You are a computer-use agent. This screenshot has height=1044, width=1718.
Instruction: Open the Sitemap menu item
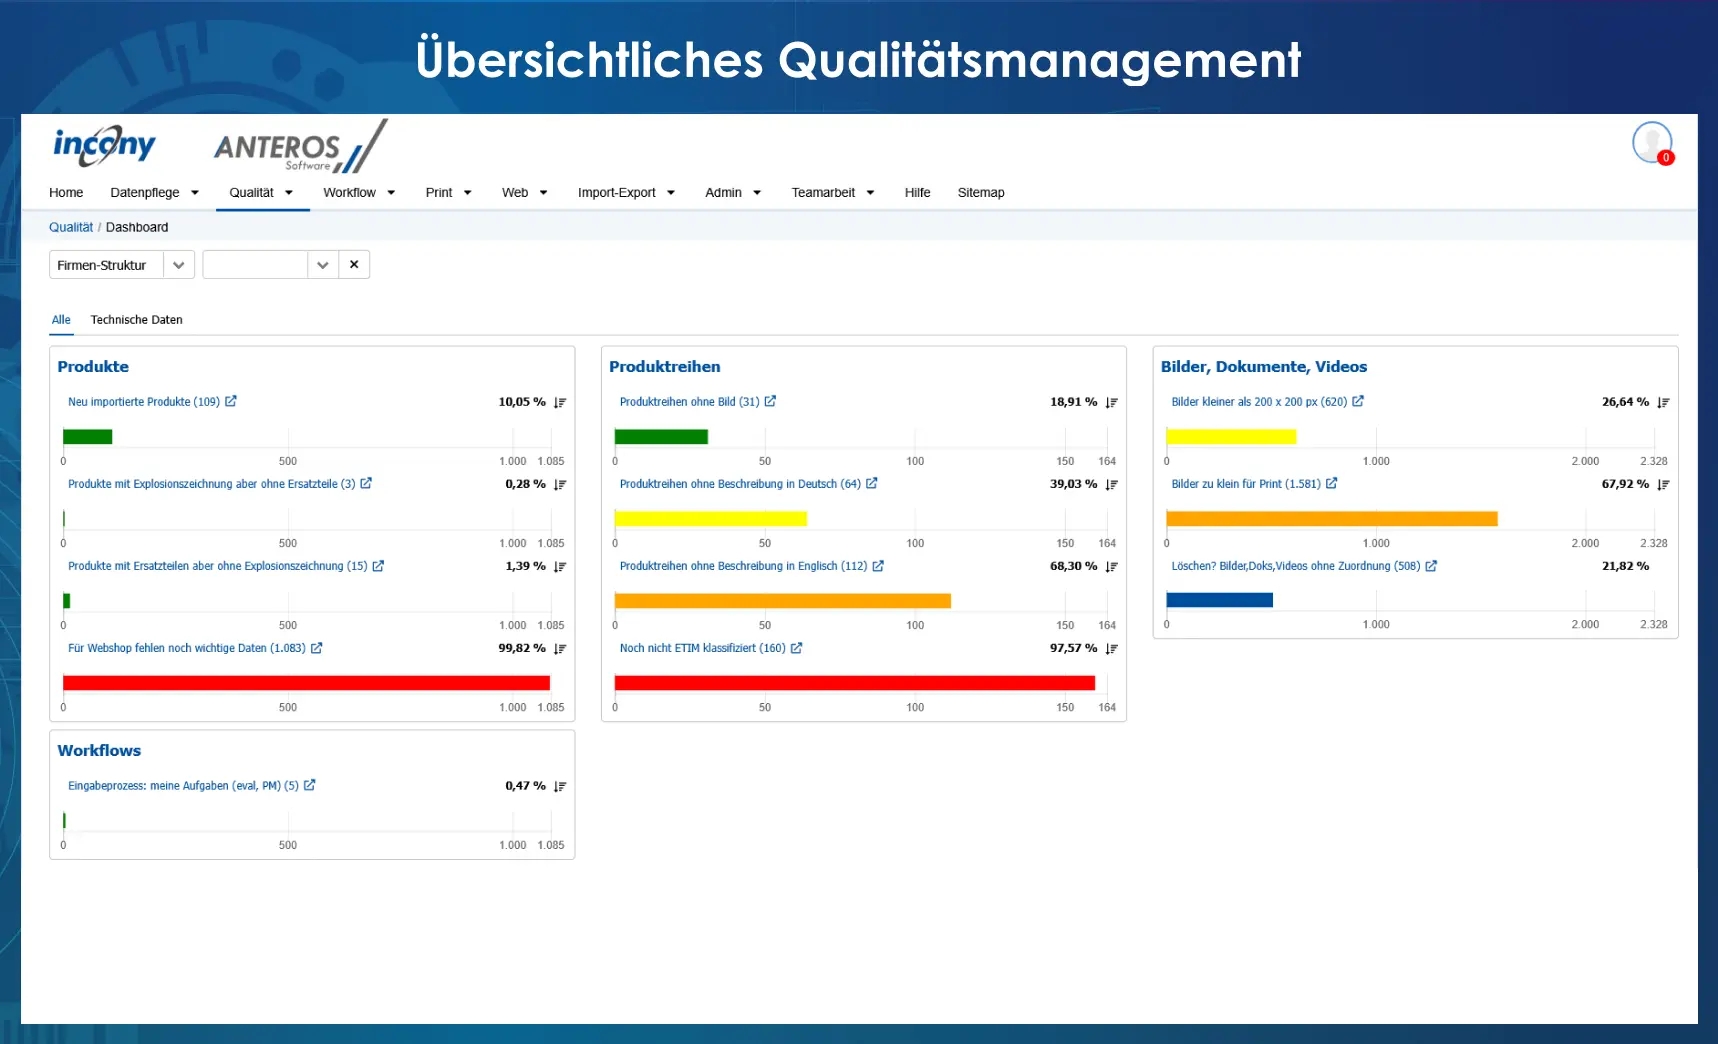[981, 192]
